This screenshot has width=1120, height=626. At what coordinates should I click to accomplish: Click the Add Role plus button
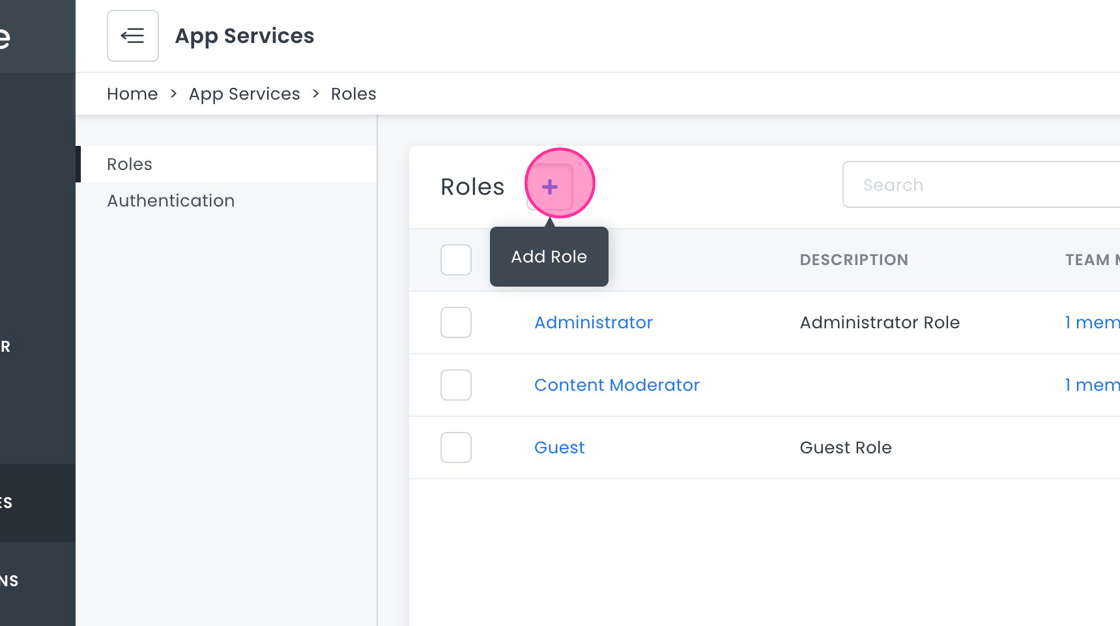tap(550, 187)
